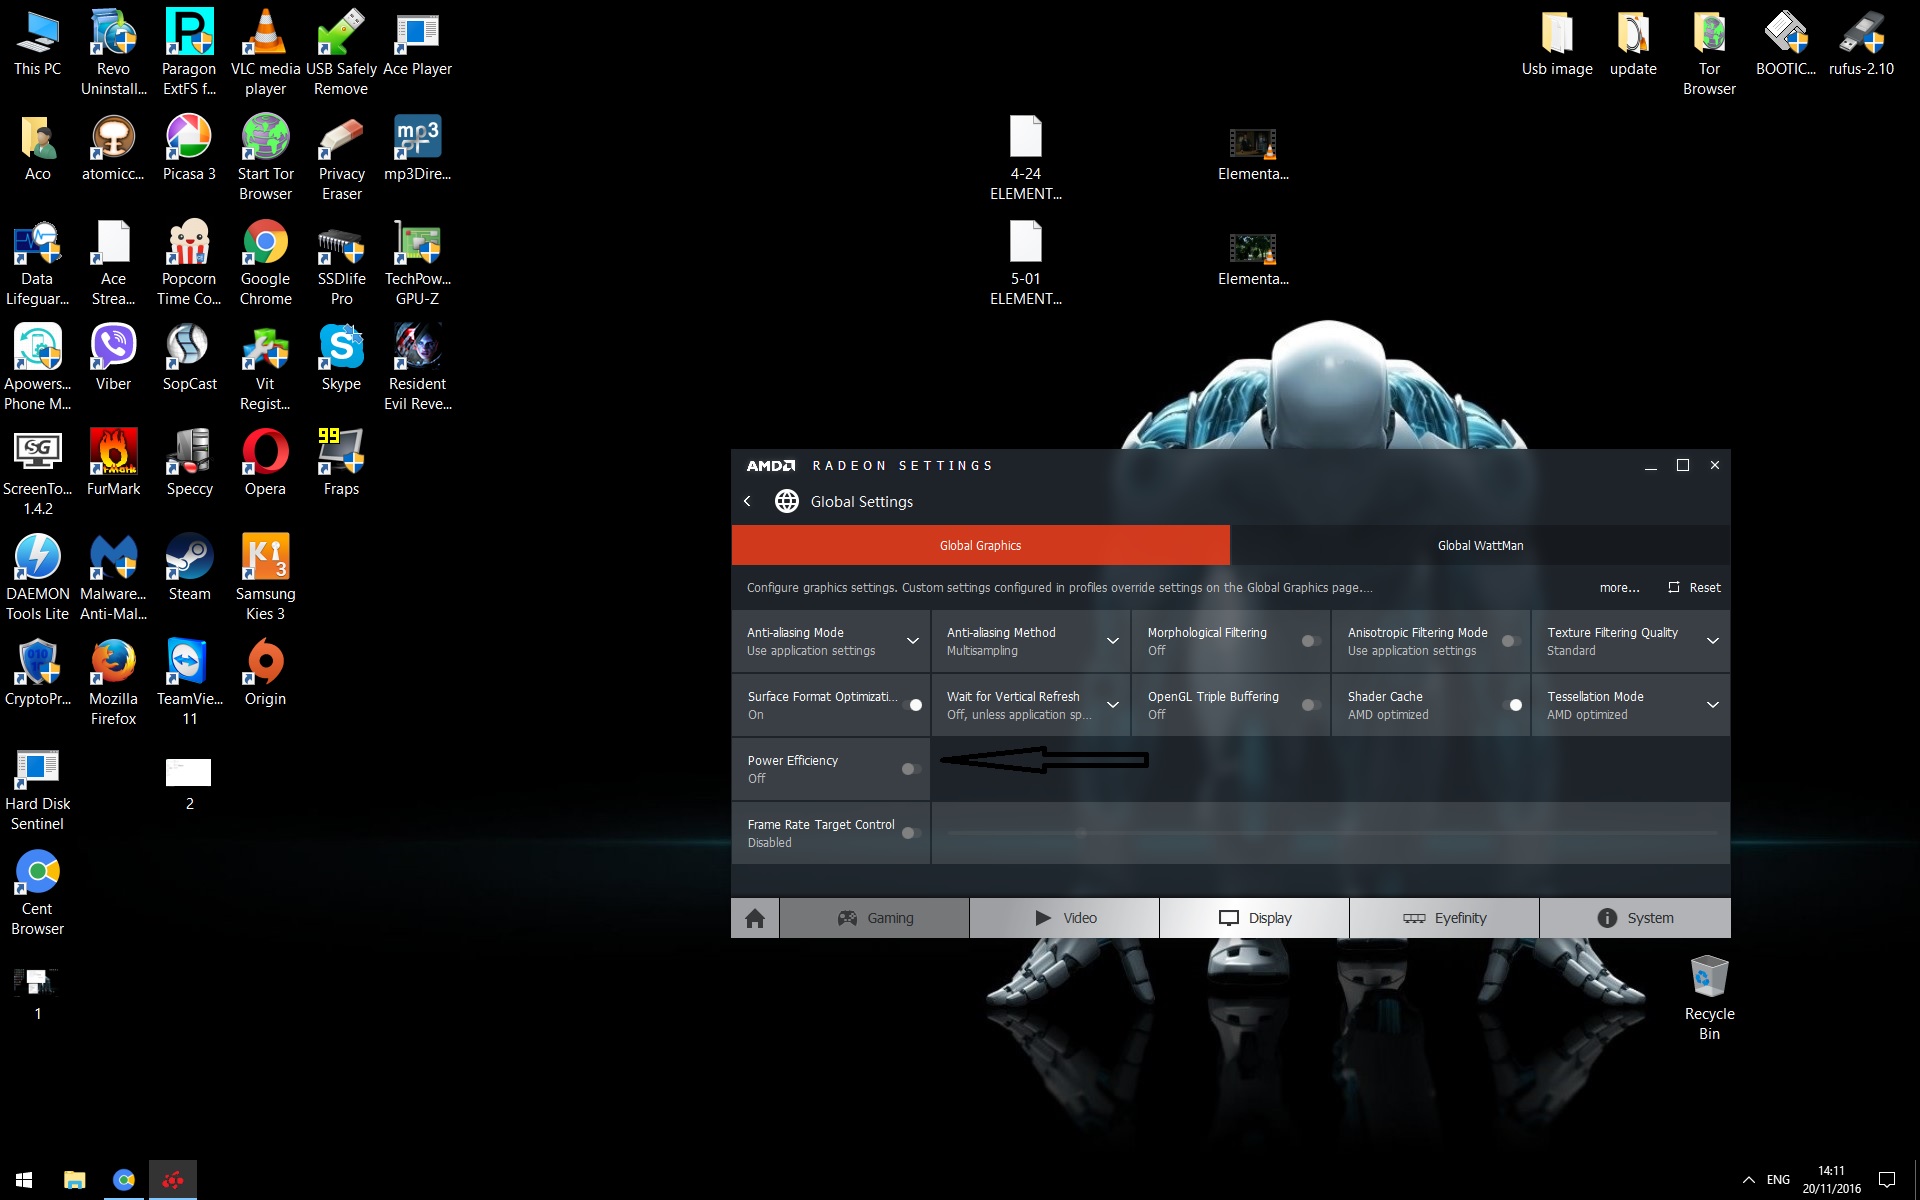Click the back arrow beside Global Settings

(x=748, y=501)
